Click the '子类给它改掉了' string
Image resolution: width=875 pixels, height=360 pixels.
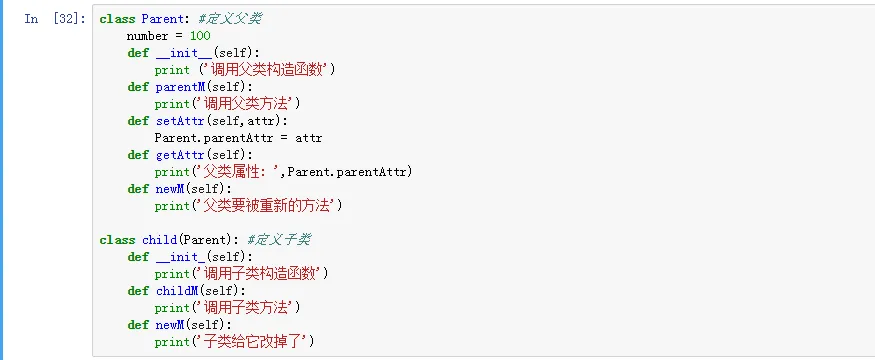click(x=252, y=342)
